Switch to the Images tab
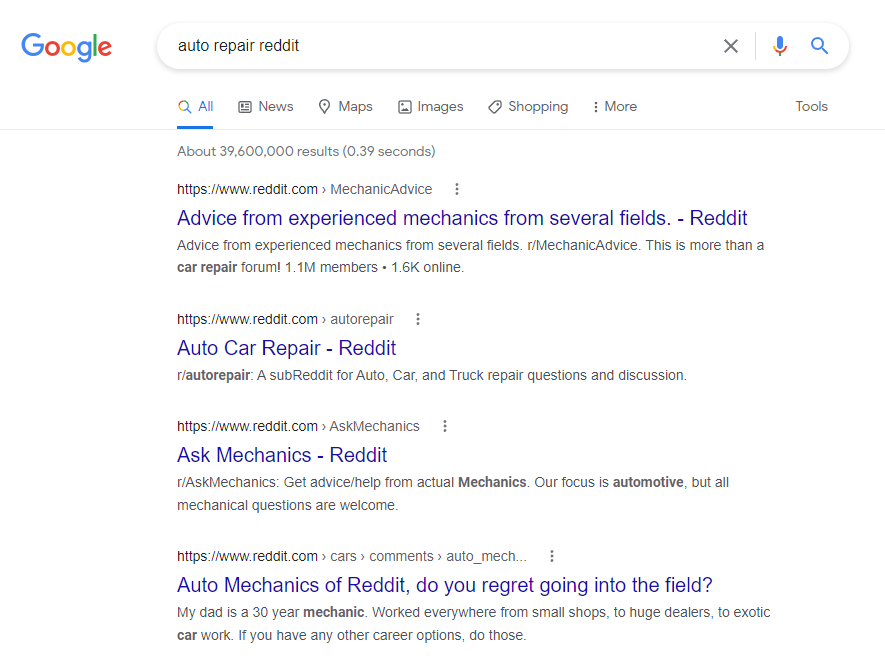This screenshot has height=666, width=885. pyautogui.click(x=431, y=107)
